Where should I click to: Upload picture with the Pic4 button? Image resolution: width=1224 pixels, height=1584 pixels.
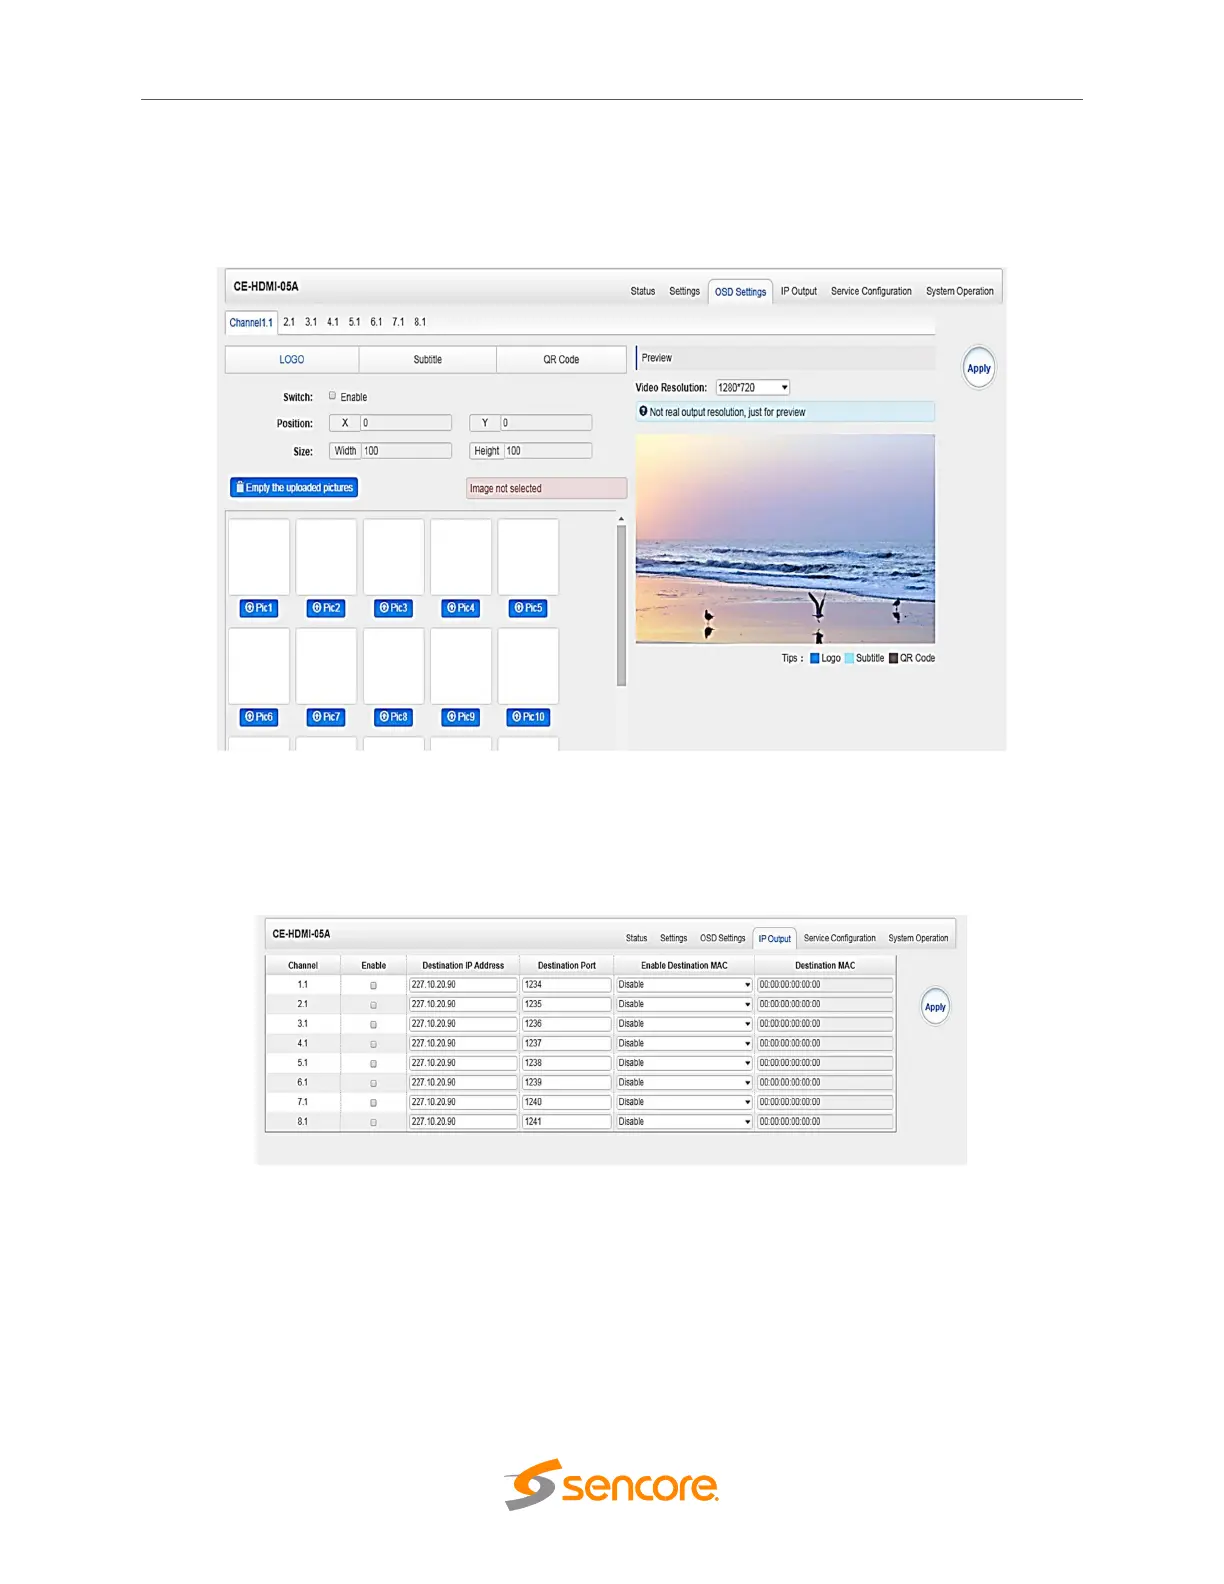pos(461,608)
